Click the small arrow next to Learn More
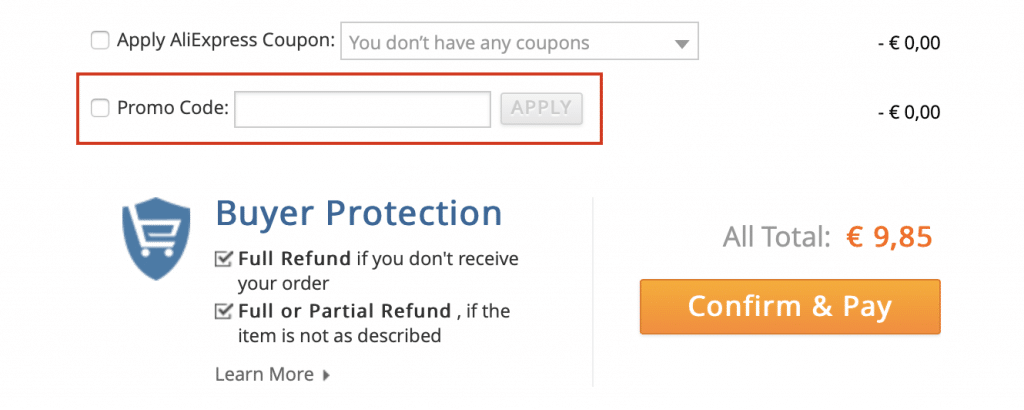The width and height of the screenshot is (1024, 410). click(326, 375)
